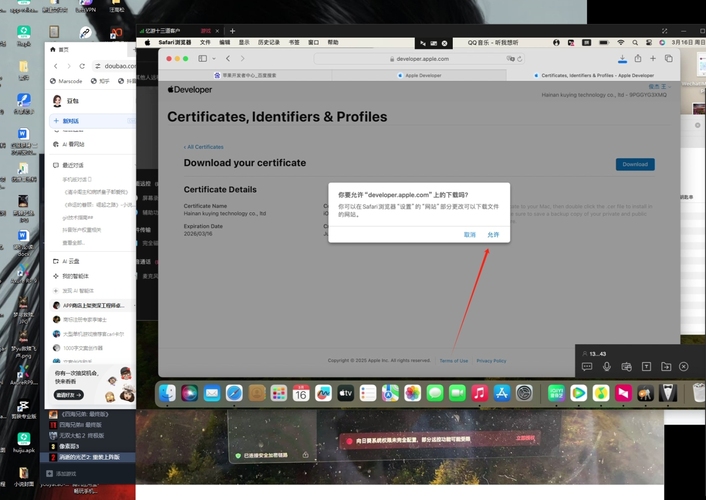Open Safari from the Dock
The height and width of the screenshot is (500, 706).
tap(234, 393)
